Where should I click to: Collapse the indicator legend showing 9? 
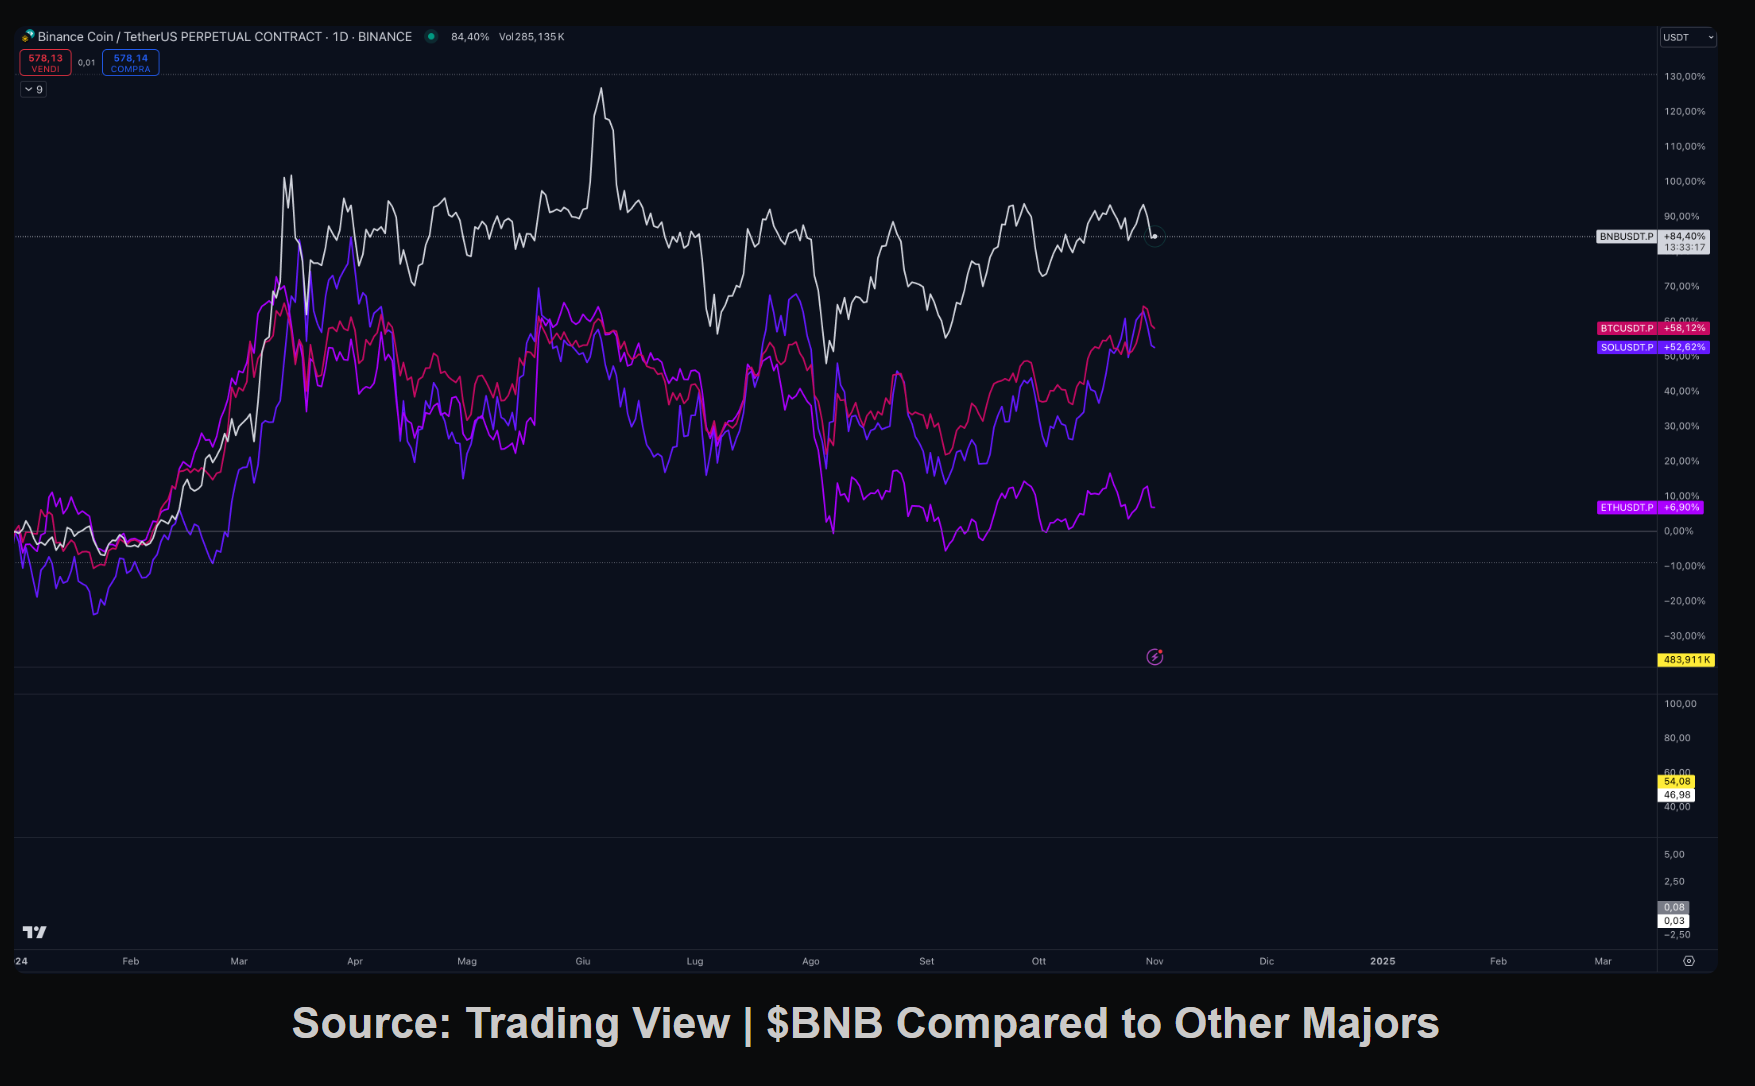click(34, 89)
